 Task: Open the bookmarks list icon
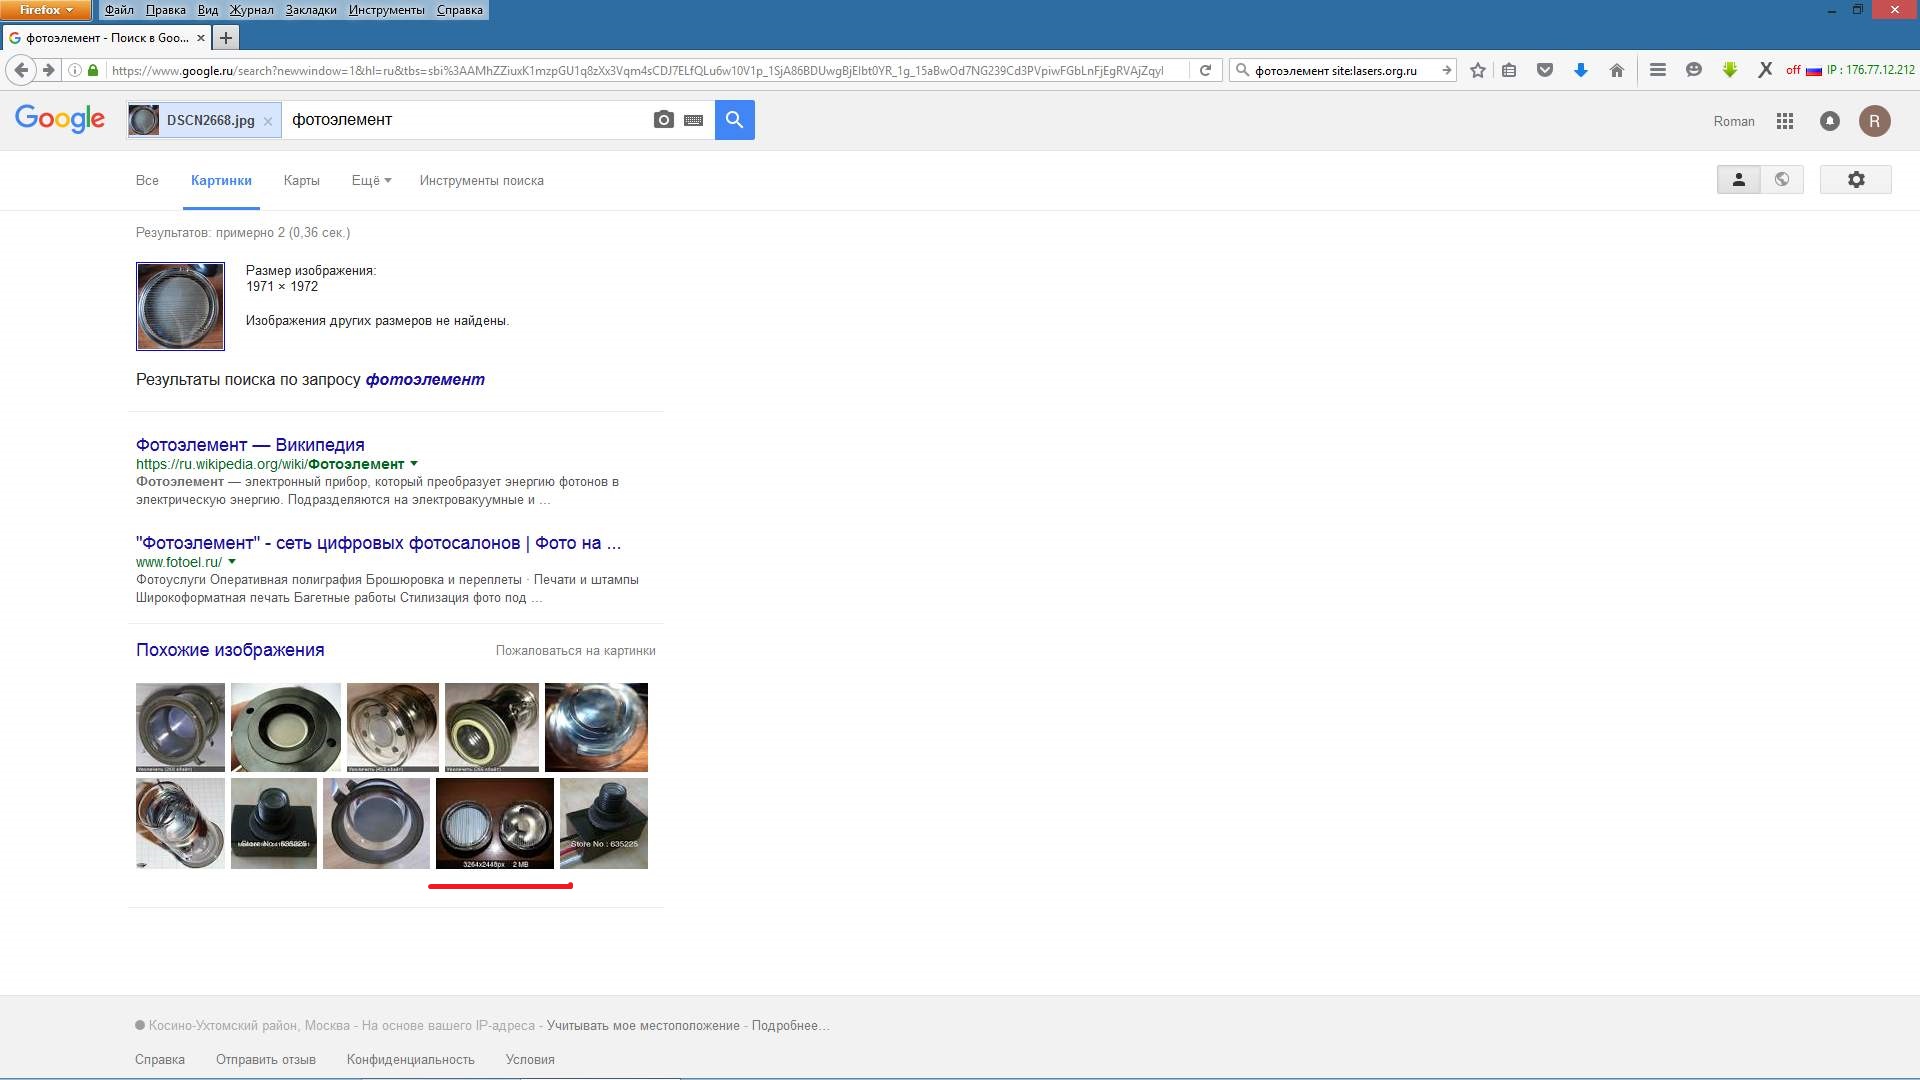1509,70
